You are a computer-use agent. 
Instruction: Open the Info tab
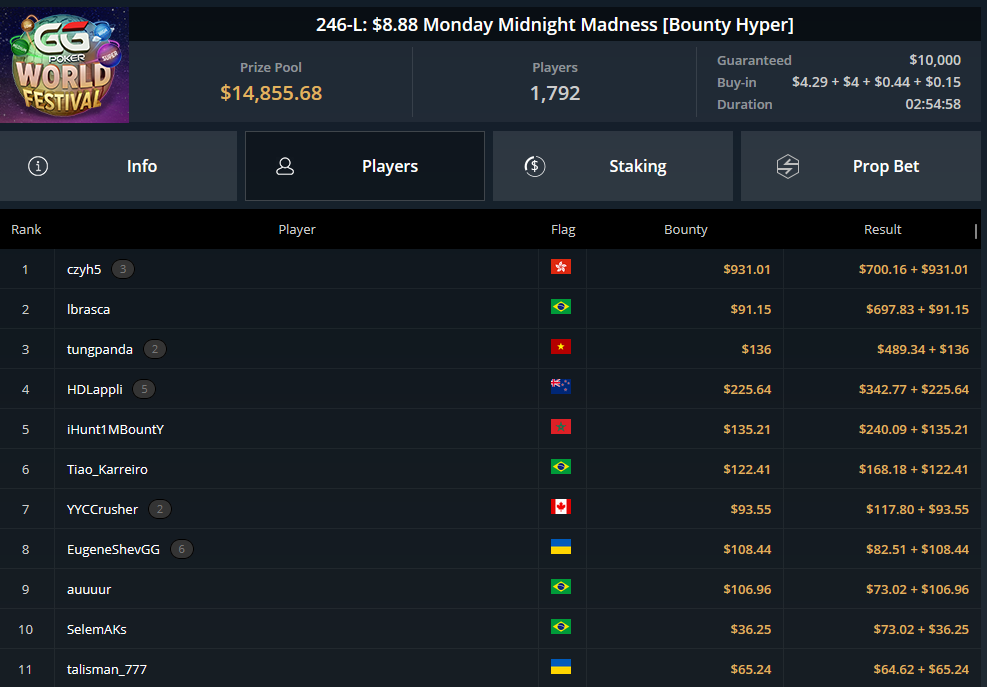click(118, 166)
